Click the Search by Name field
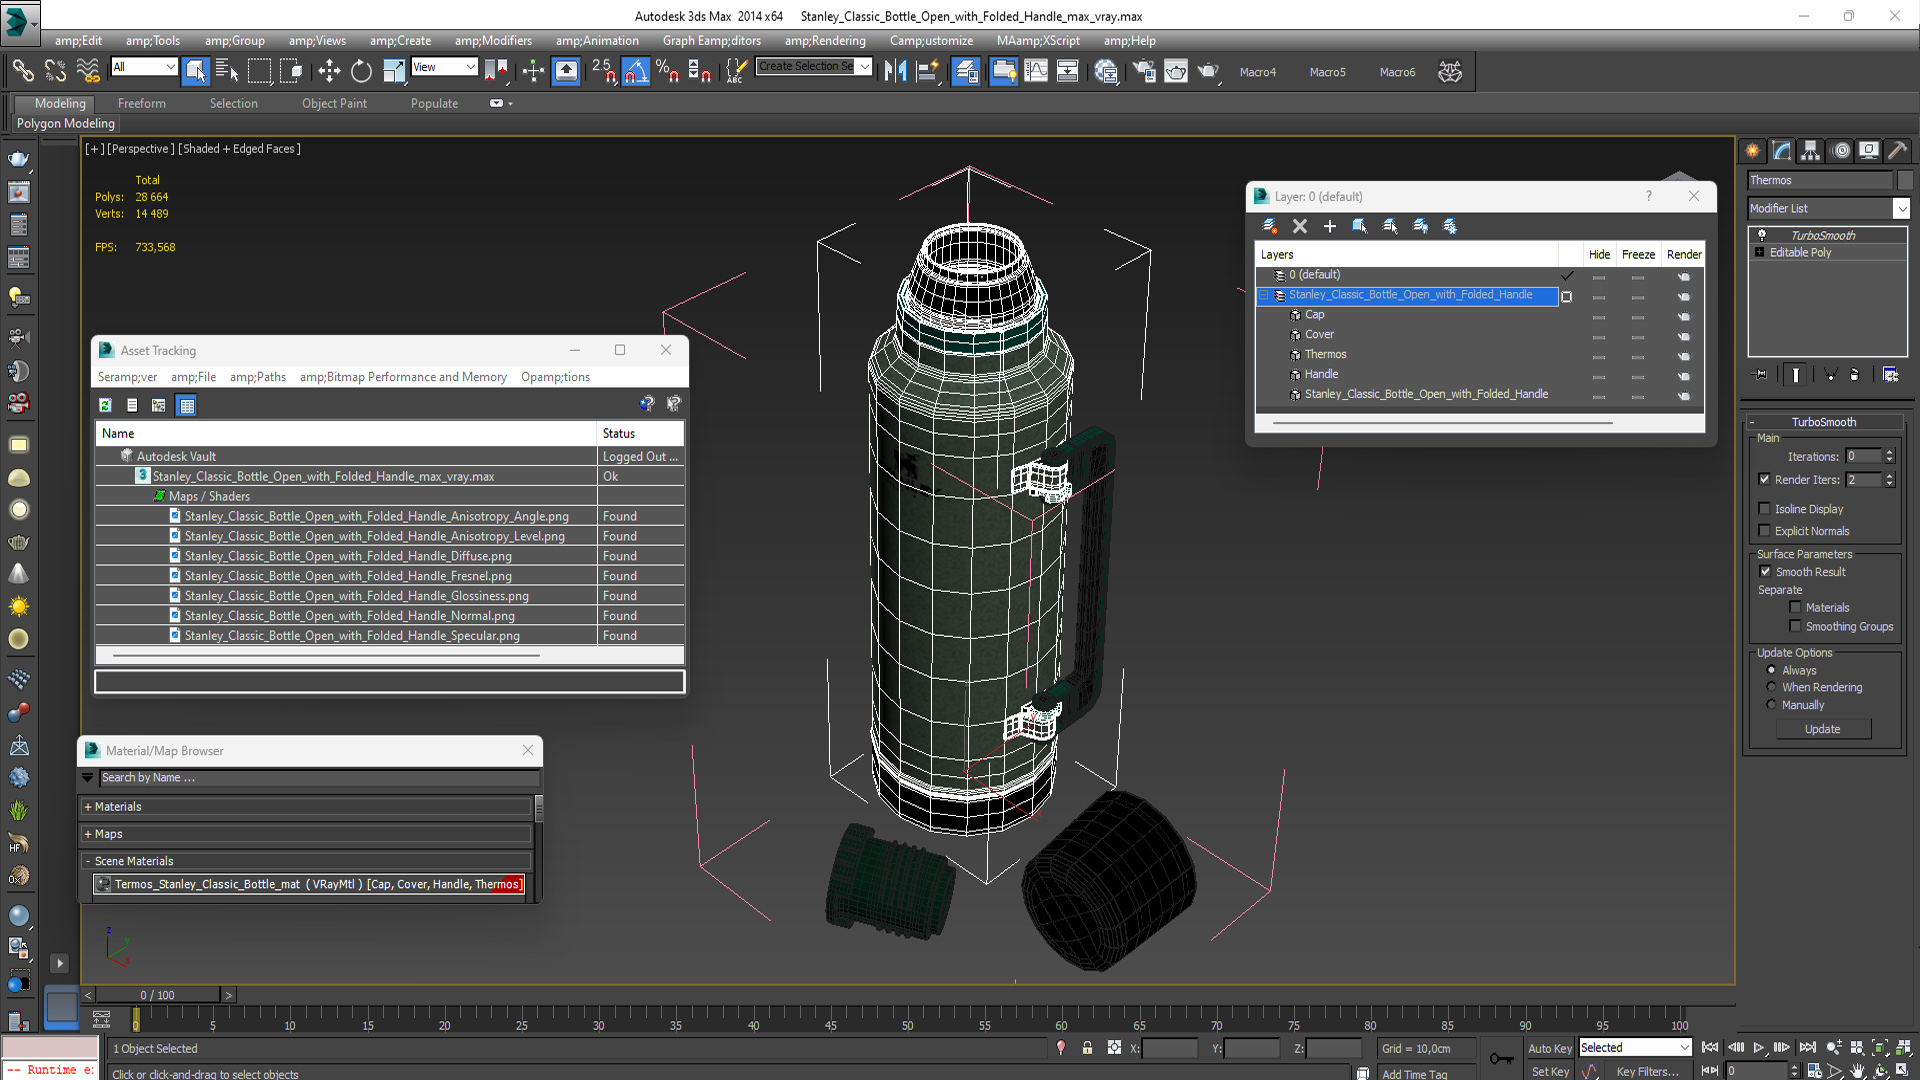The width and height of the screenshot is (1920, 1080). 318,778
